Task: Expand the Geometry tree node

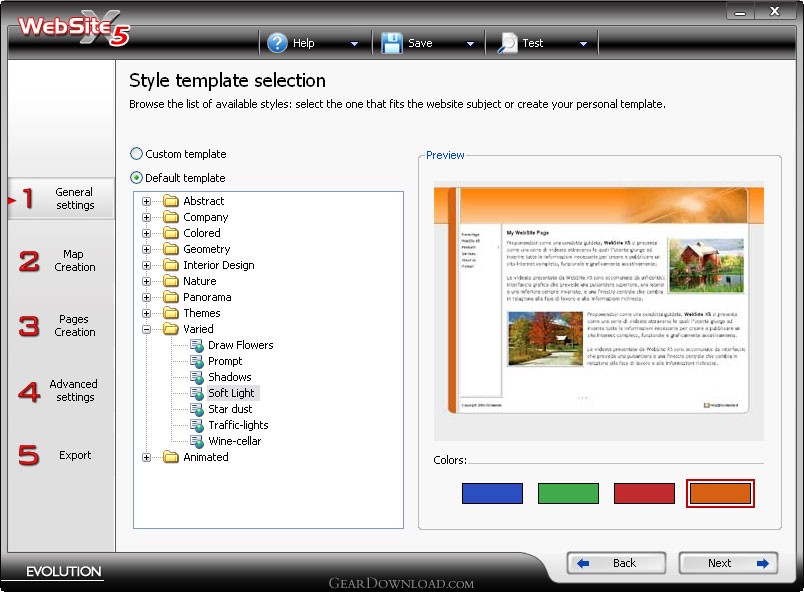Action: 146,250
